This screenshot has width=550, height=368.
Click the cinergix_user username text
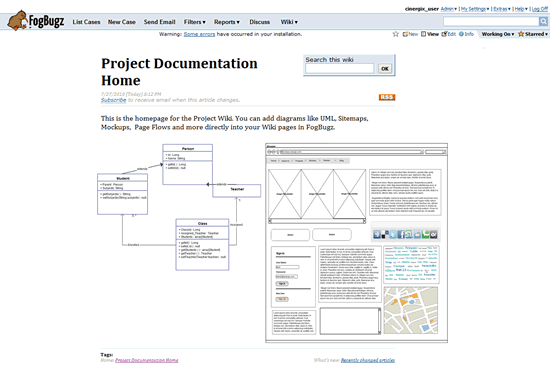click(x=422, y=9)
